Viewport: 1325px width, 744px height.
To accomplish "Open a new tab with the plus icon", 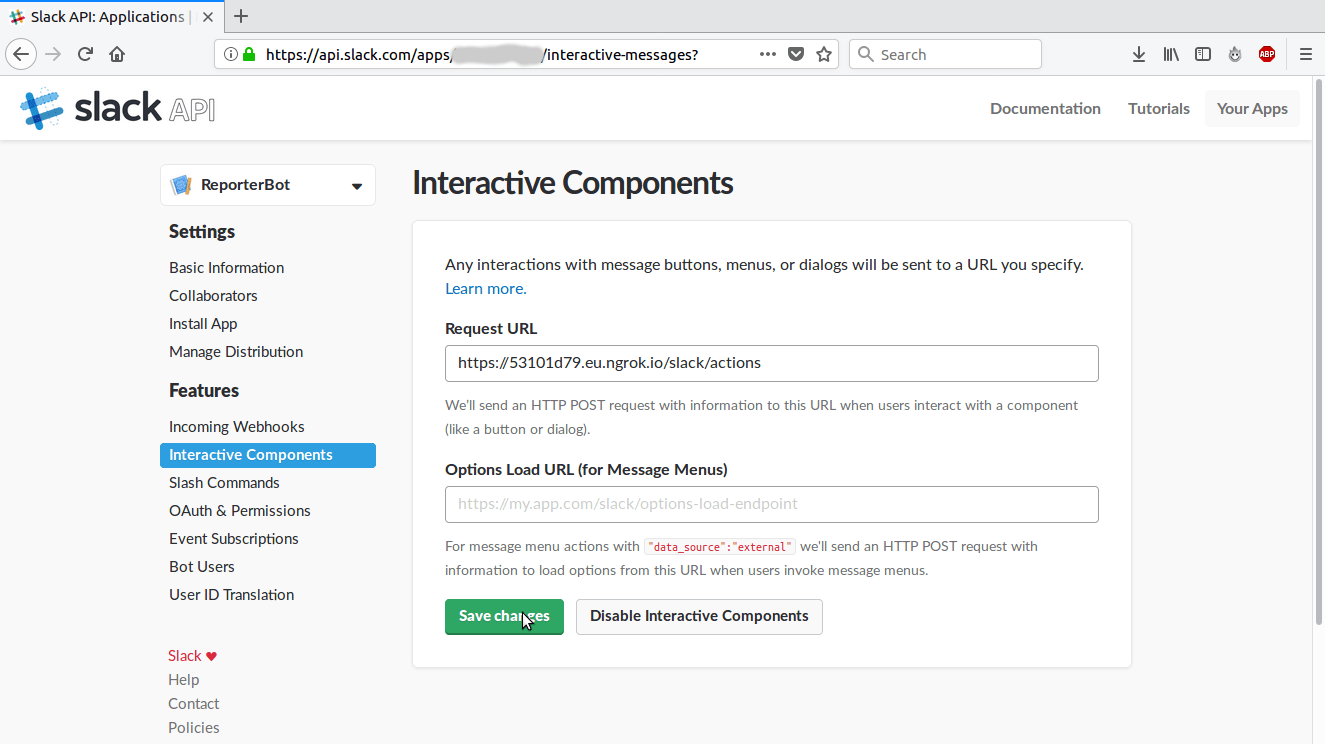I will coord(240,16).
